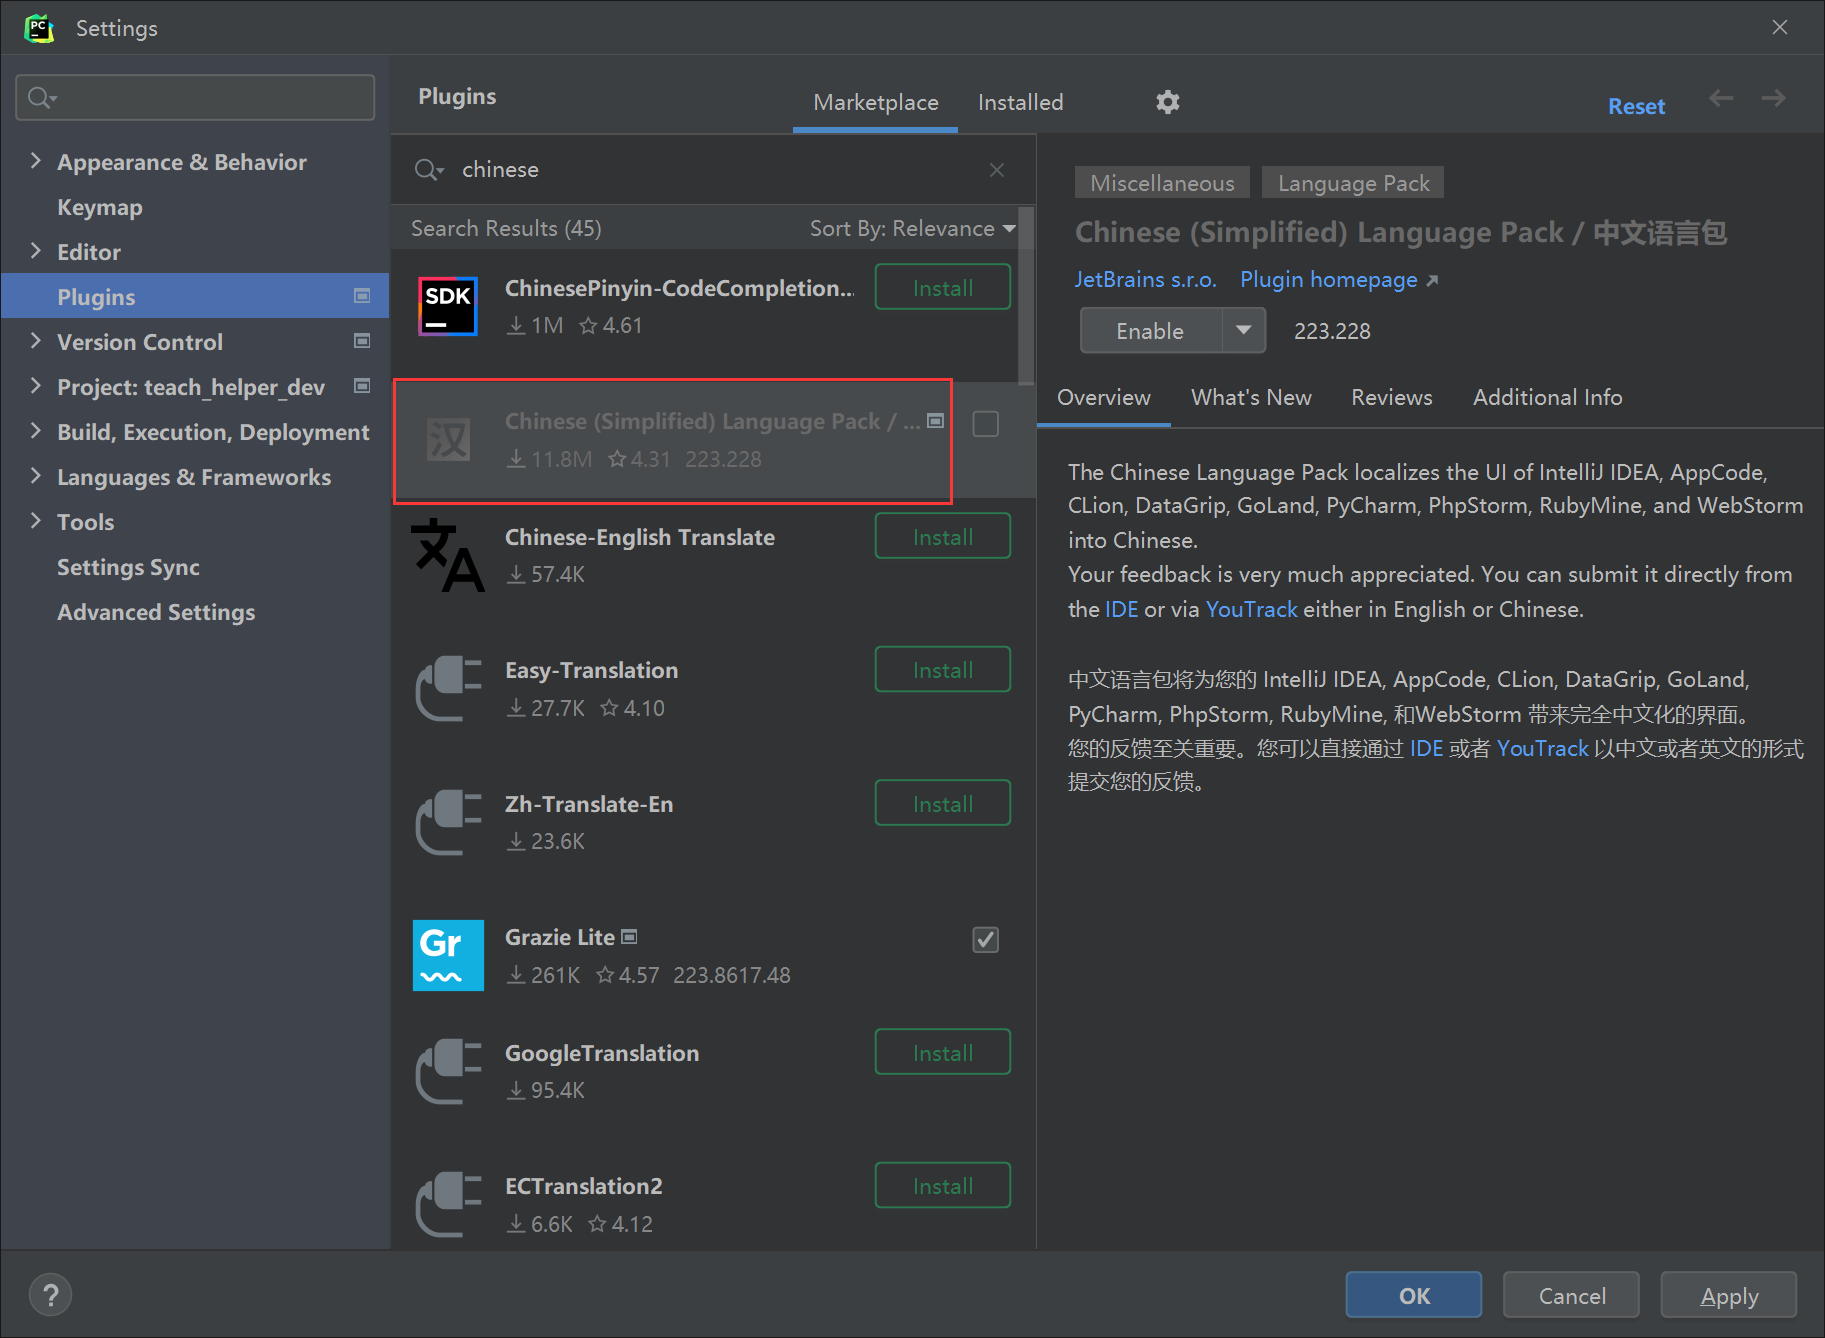This screenshot has width=1825, height=1338.
Task: Expand the Appearance & Behavior tree node
Action: coord(36,161)
